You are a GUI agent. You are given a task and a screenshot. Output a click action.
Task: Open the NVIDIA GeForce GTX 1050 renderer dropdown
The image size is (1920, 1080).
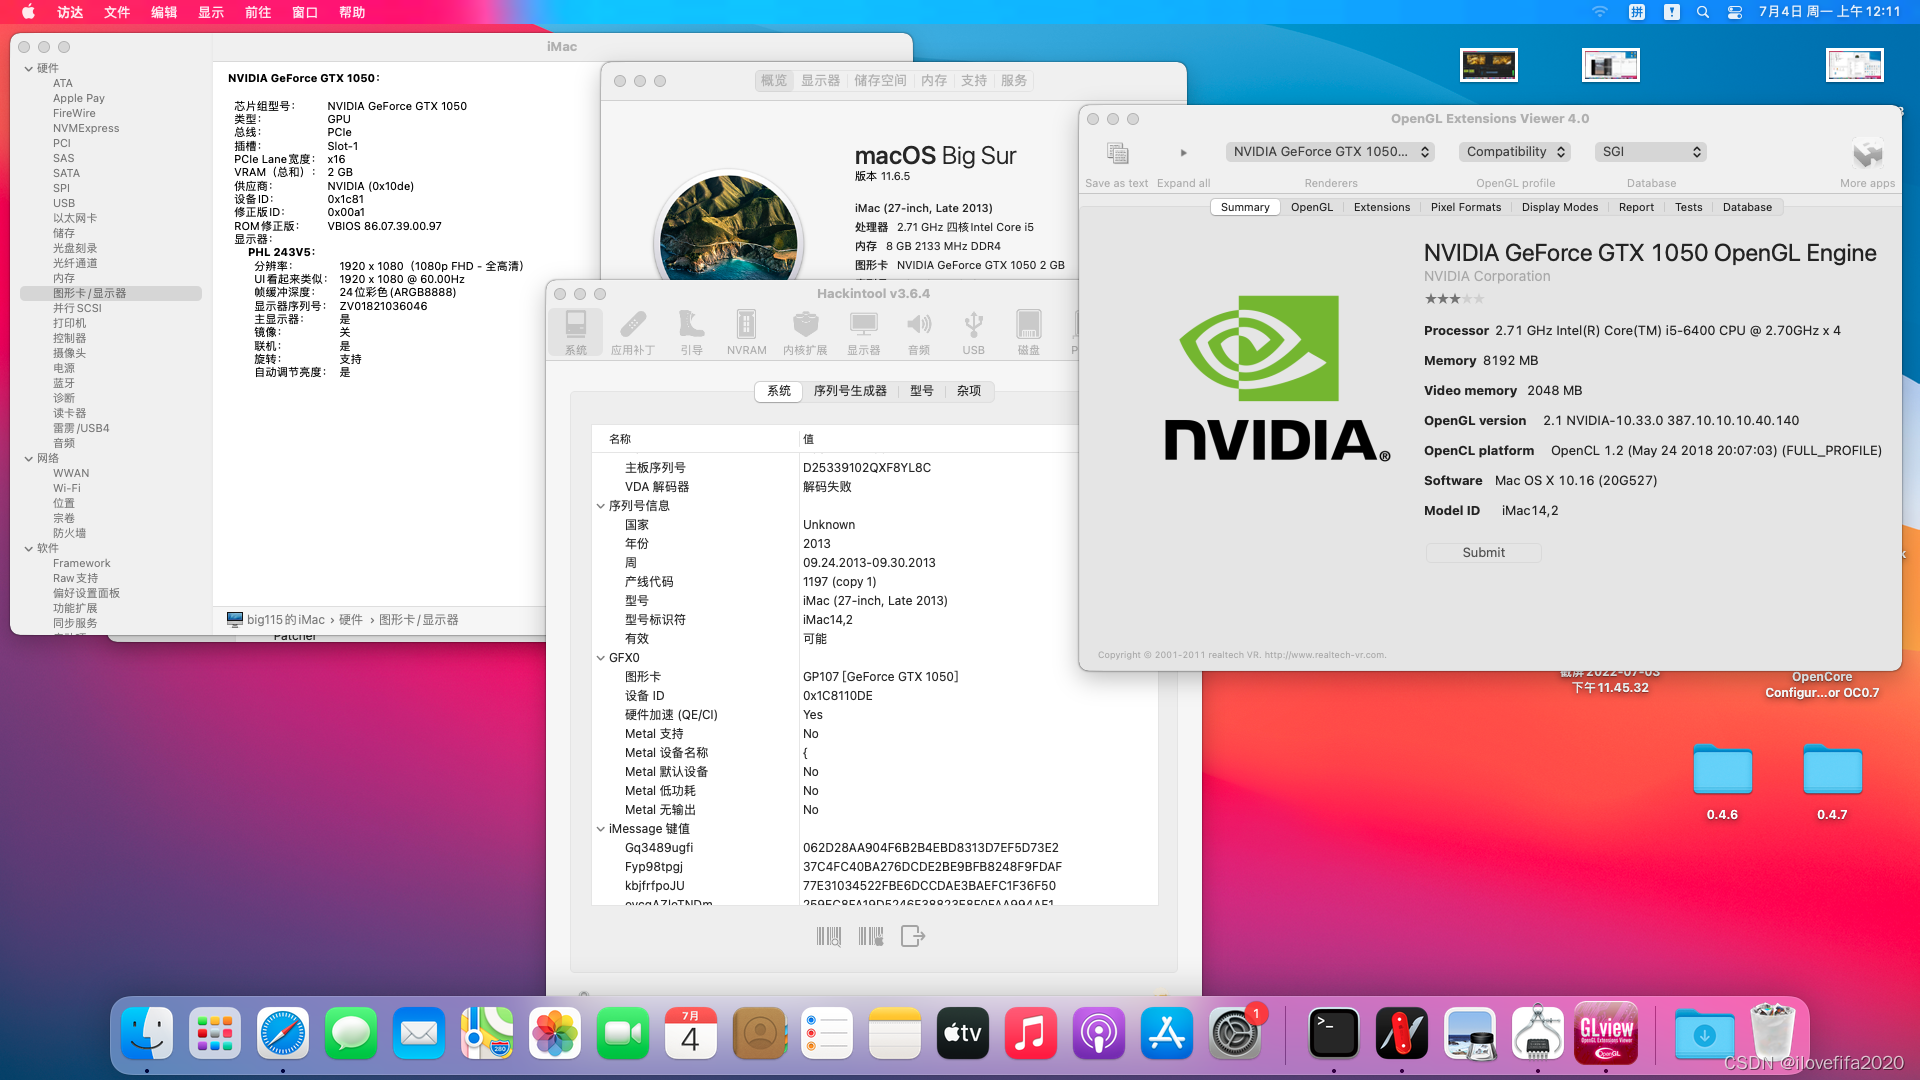(1330, 152)
